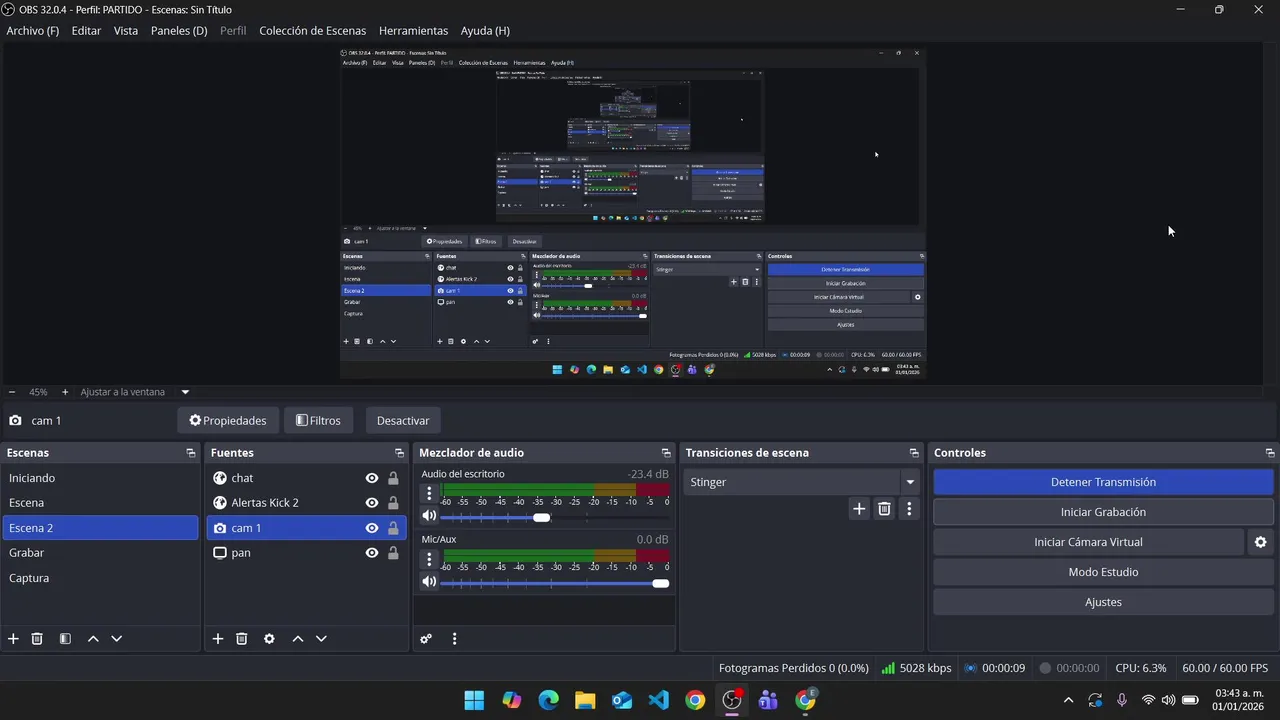Open File Explorer from the taskbar

point(585,700)
